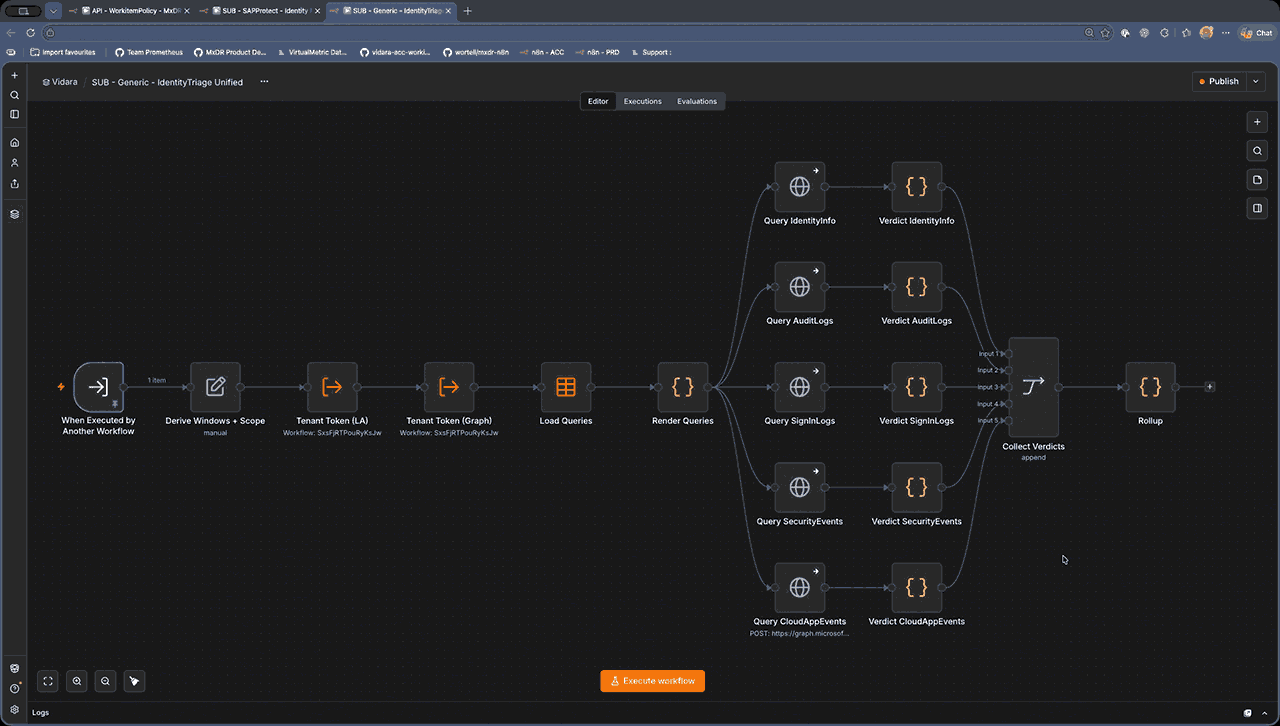Click the Verdict AuditLogs code node
Image resolution: width=1280 pixels, height=726 pixels.
tap(917, 287)
